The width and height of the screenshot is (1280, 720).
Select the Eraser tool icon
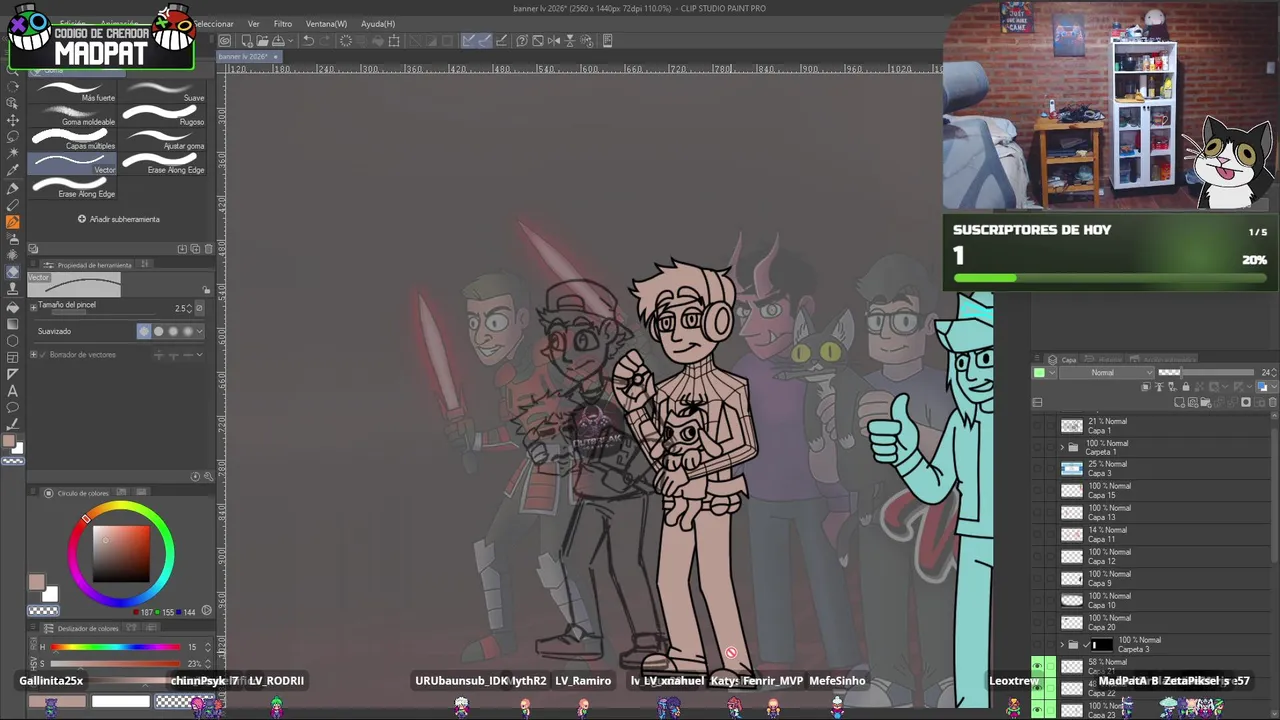pos(13,272)
